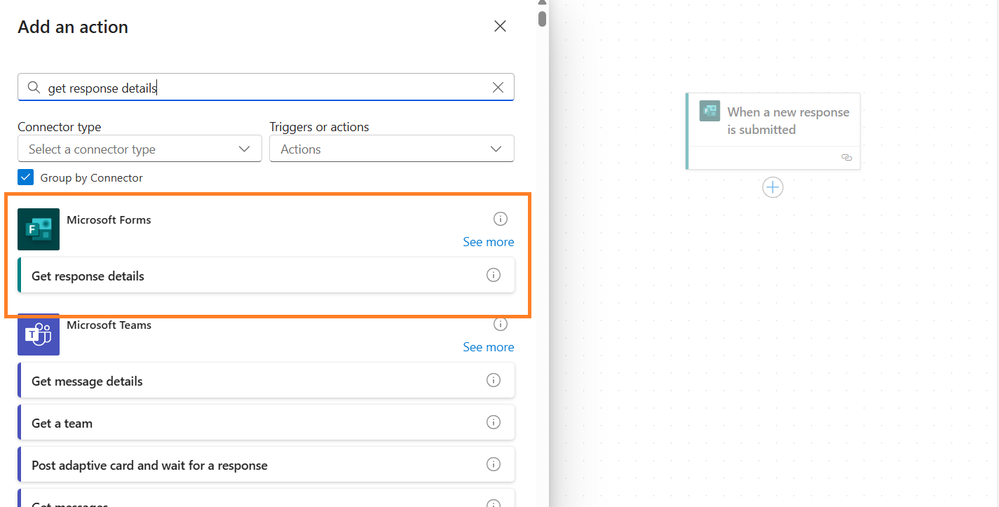This screenshot has width=999, height=507.
Task: Click See more under Microsoft Teams
Action: (488, 347)
